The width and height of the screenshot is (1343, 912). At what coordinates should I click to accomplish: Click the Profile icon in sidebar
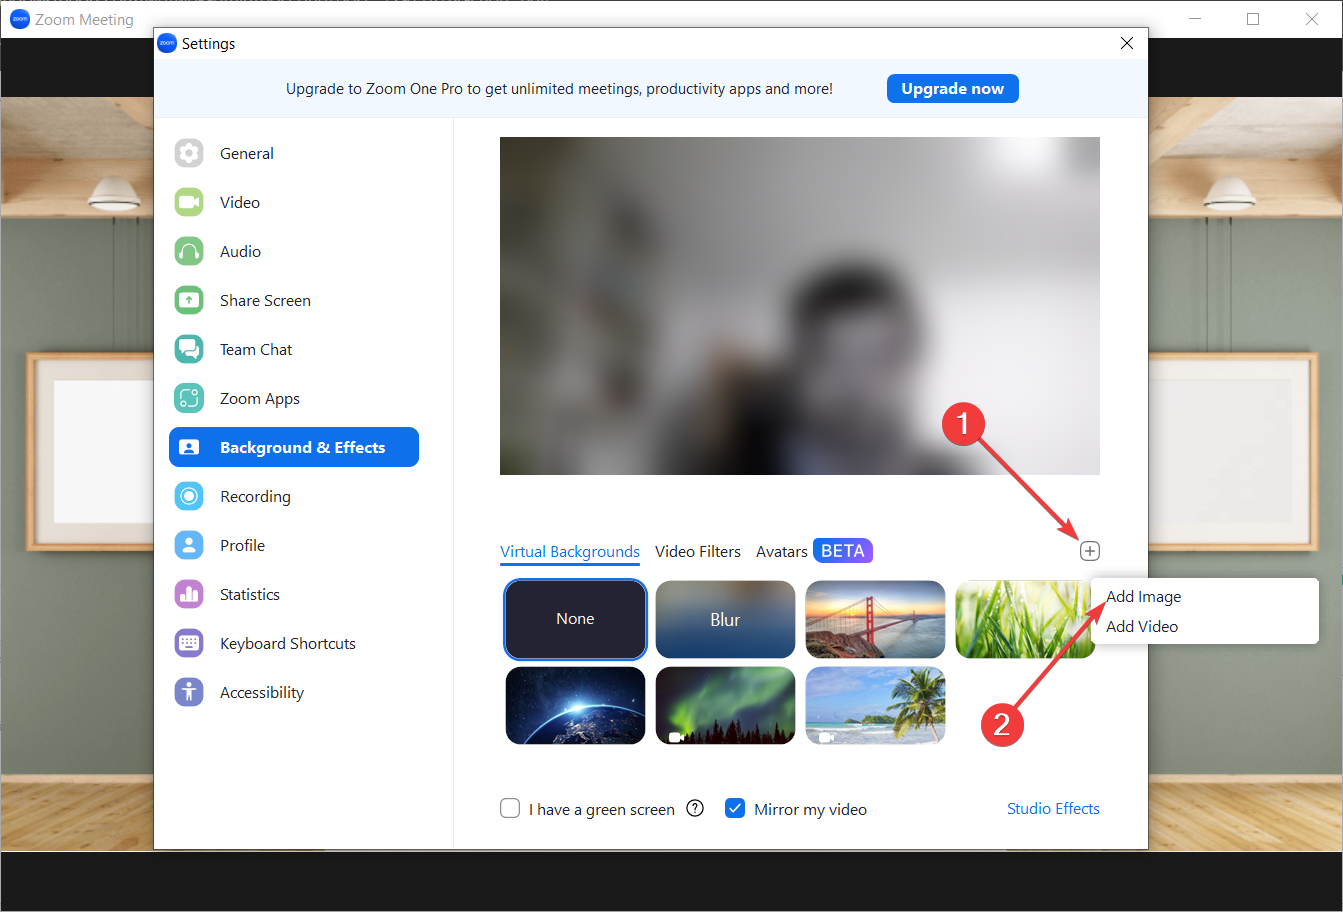pyautogui.click(x=189, y=545)
